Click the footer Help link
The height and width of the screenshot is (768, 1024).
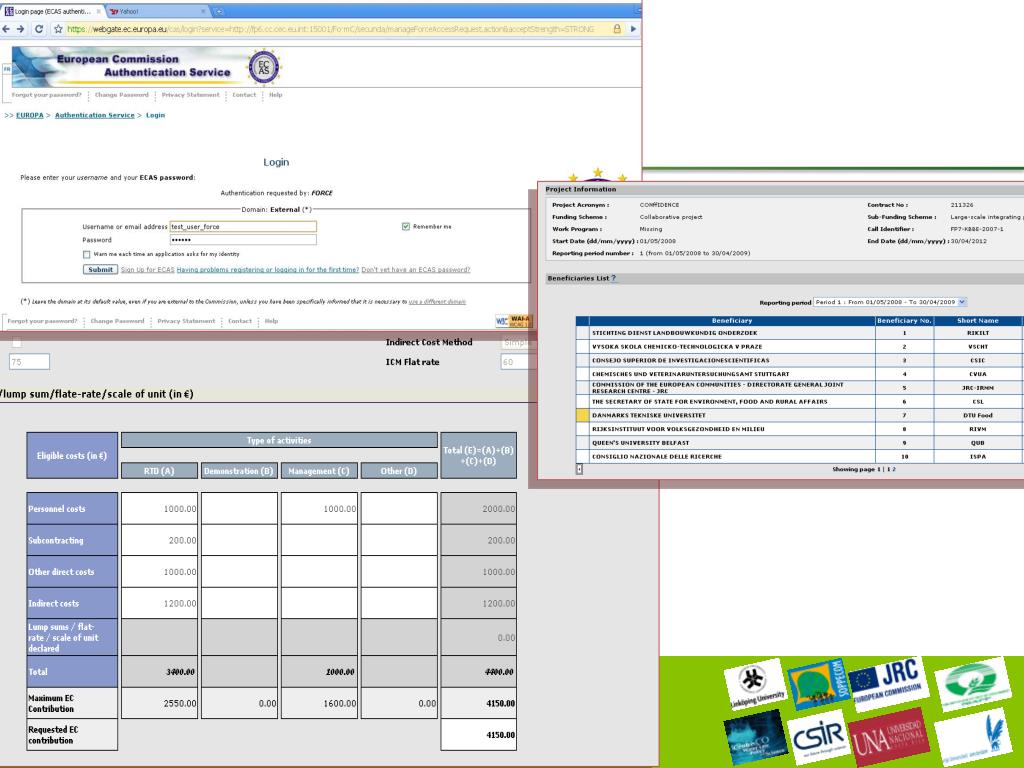(x=271, y=321)
